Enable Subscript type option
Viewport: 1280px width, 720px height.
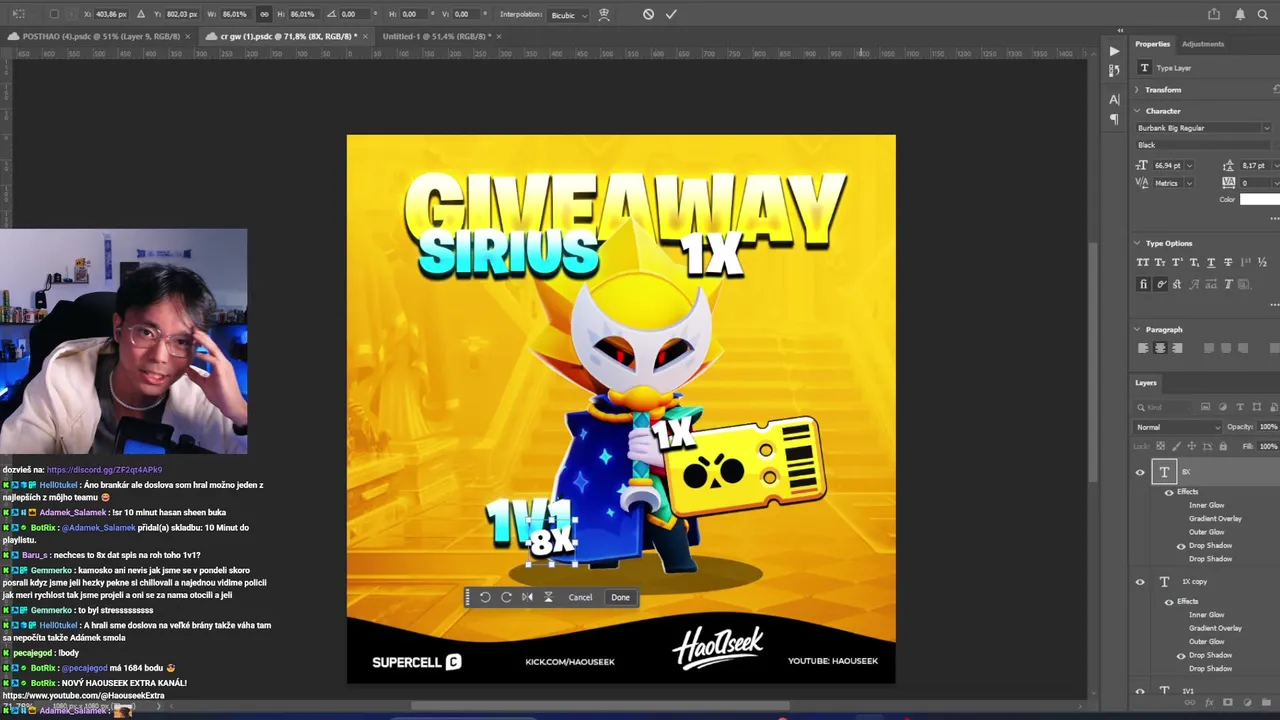(1194, 262)
